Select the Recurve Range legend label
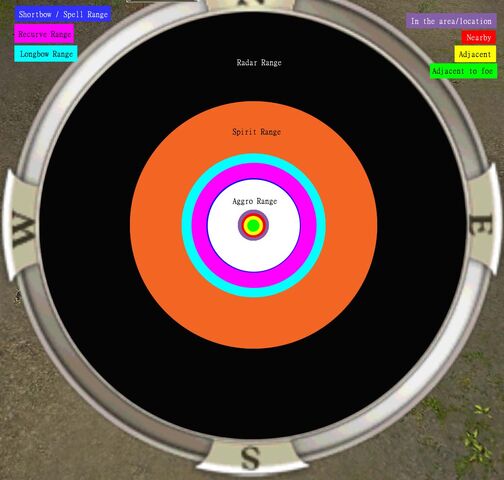The width and height of the screenshot is (504, 480). tap(44, 34)
